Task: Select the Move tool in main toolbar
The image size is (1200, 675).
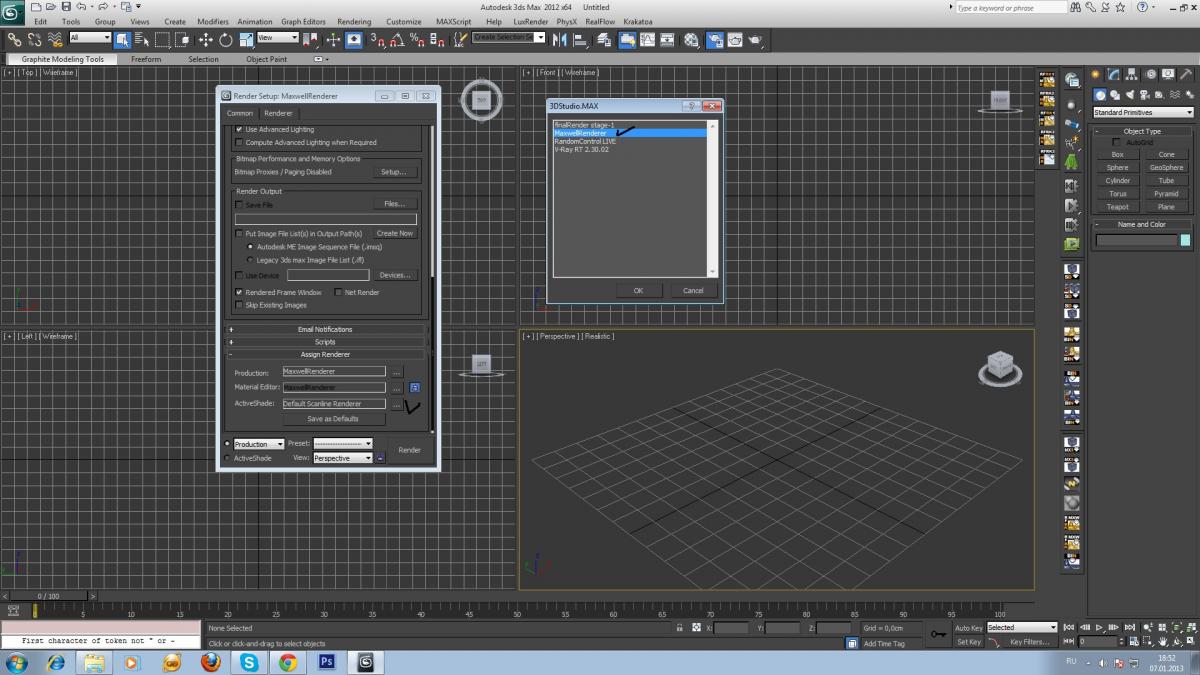Action: coord(205,40)
